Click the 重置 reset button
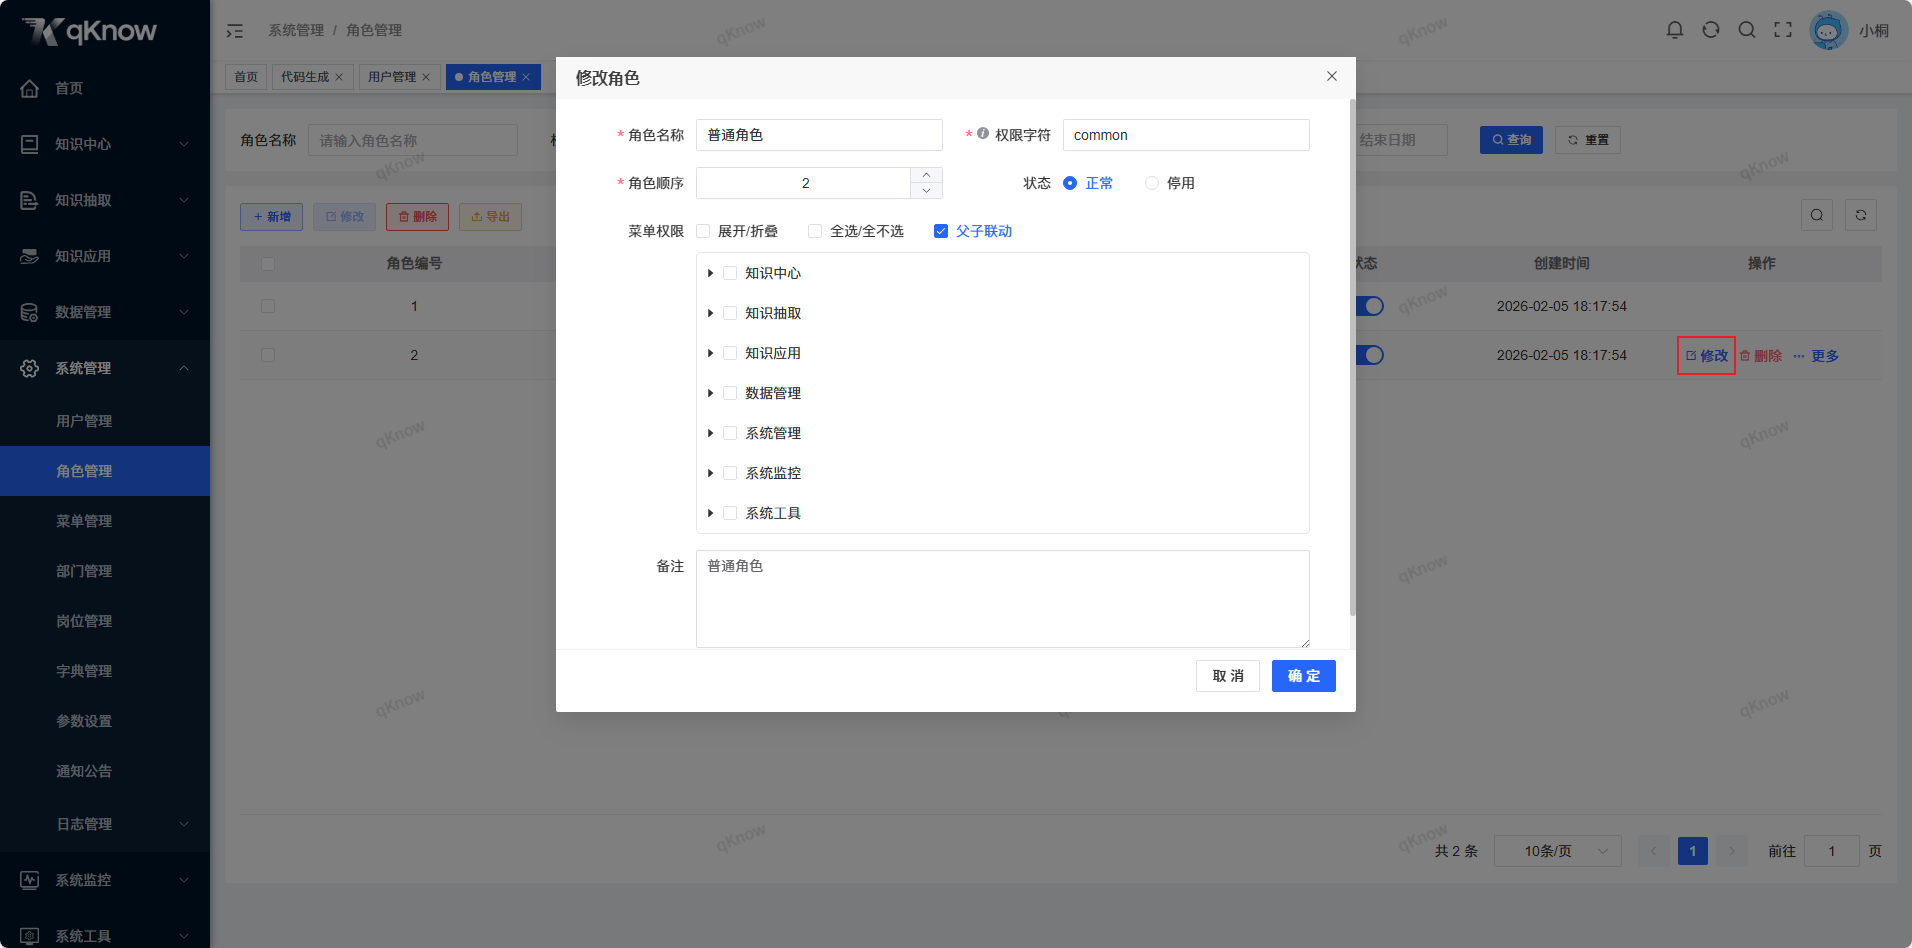 pos(1588,140)
